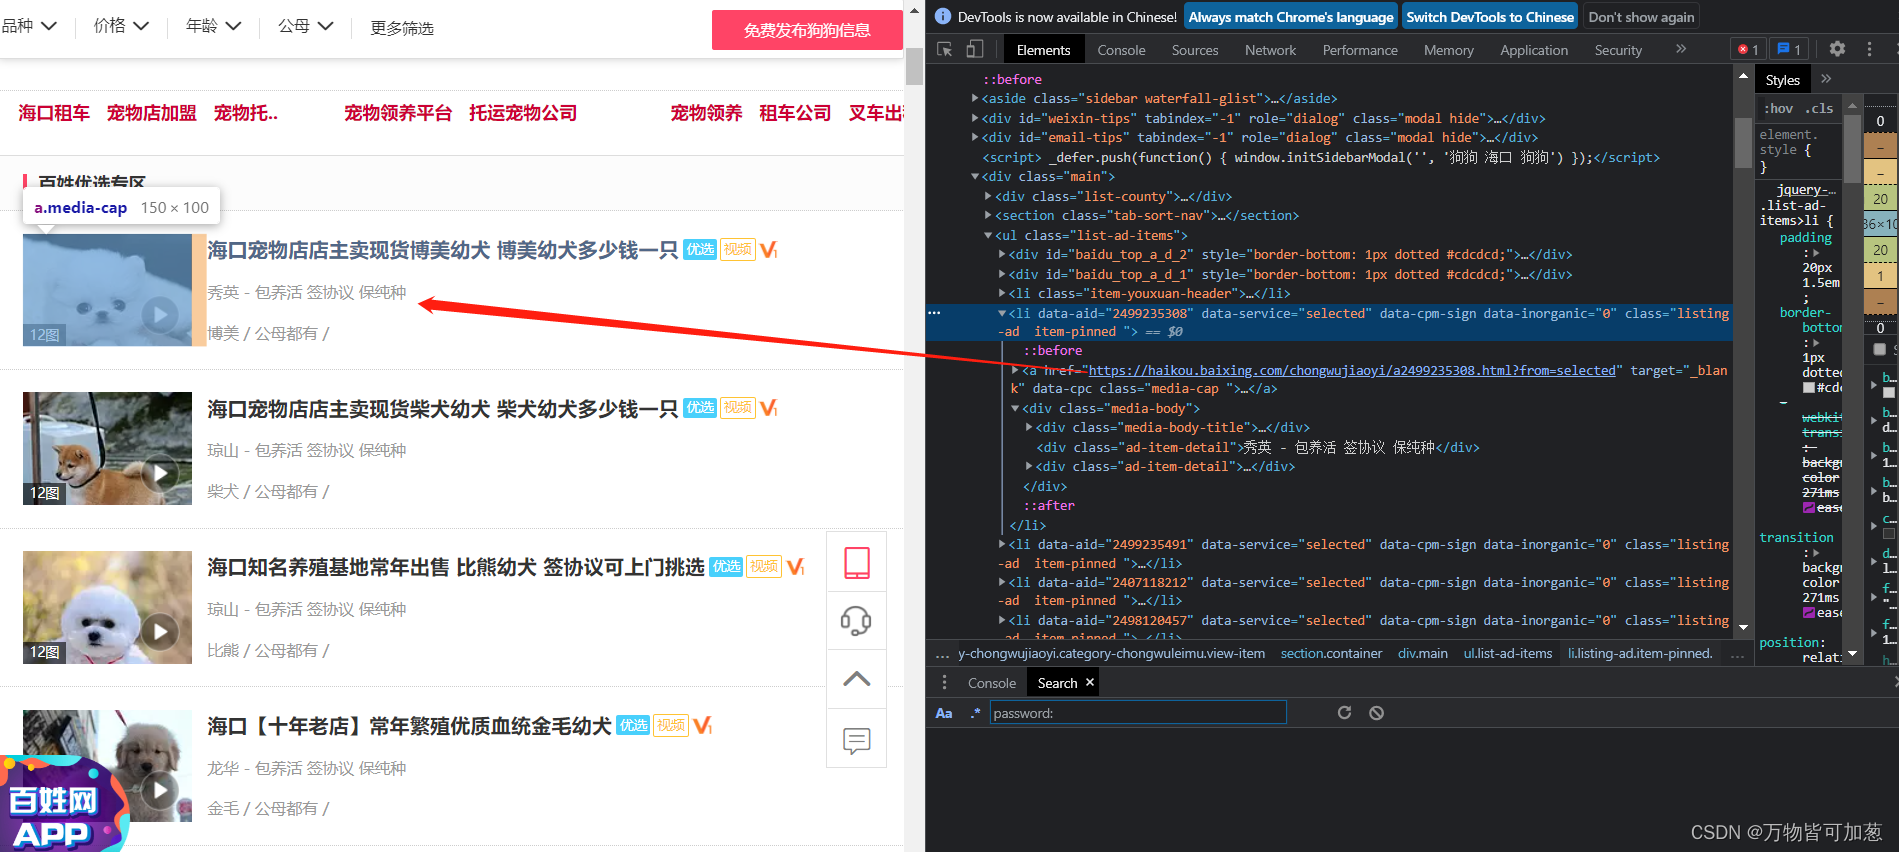Click the back-to-top arrow icon

coord(857,679)
